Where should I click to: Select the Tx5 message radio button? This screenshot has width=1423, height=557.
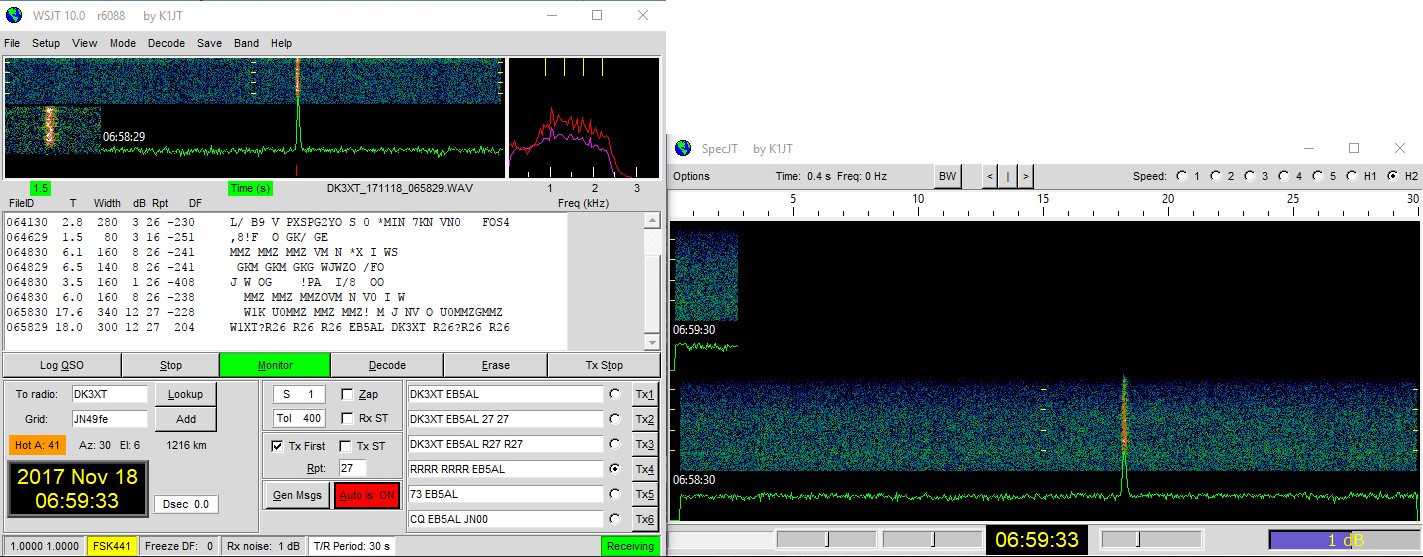pos(614,494)
